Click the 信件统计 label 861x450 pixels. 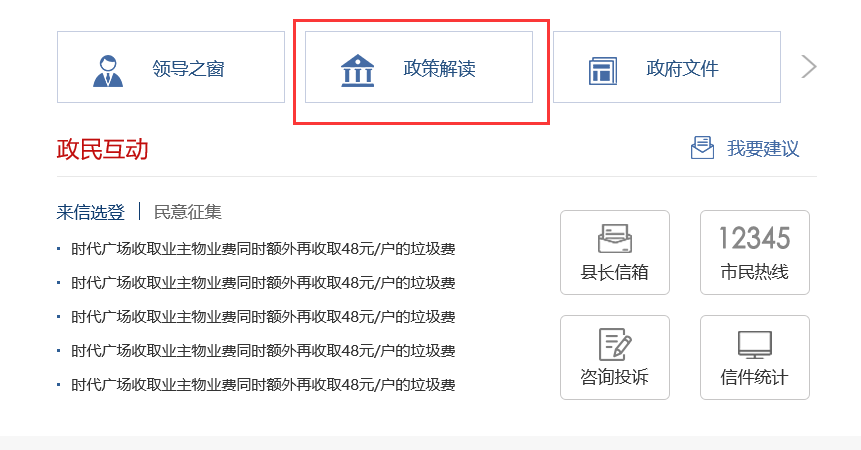[755, 377]
